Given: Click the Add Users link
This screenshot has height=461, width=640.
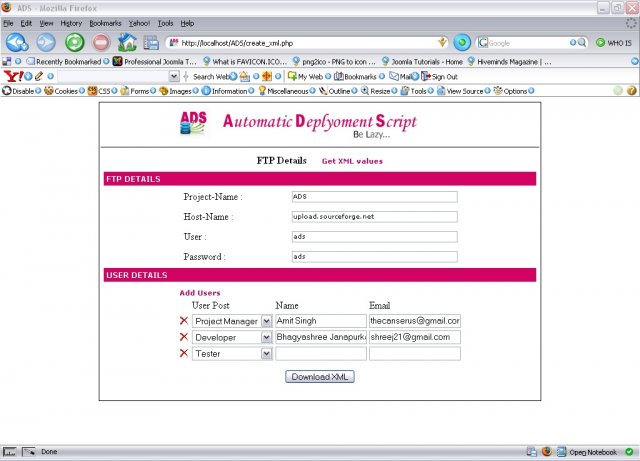Looking at the screenshot, I should pyautogui.click(x=199, y=293).
